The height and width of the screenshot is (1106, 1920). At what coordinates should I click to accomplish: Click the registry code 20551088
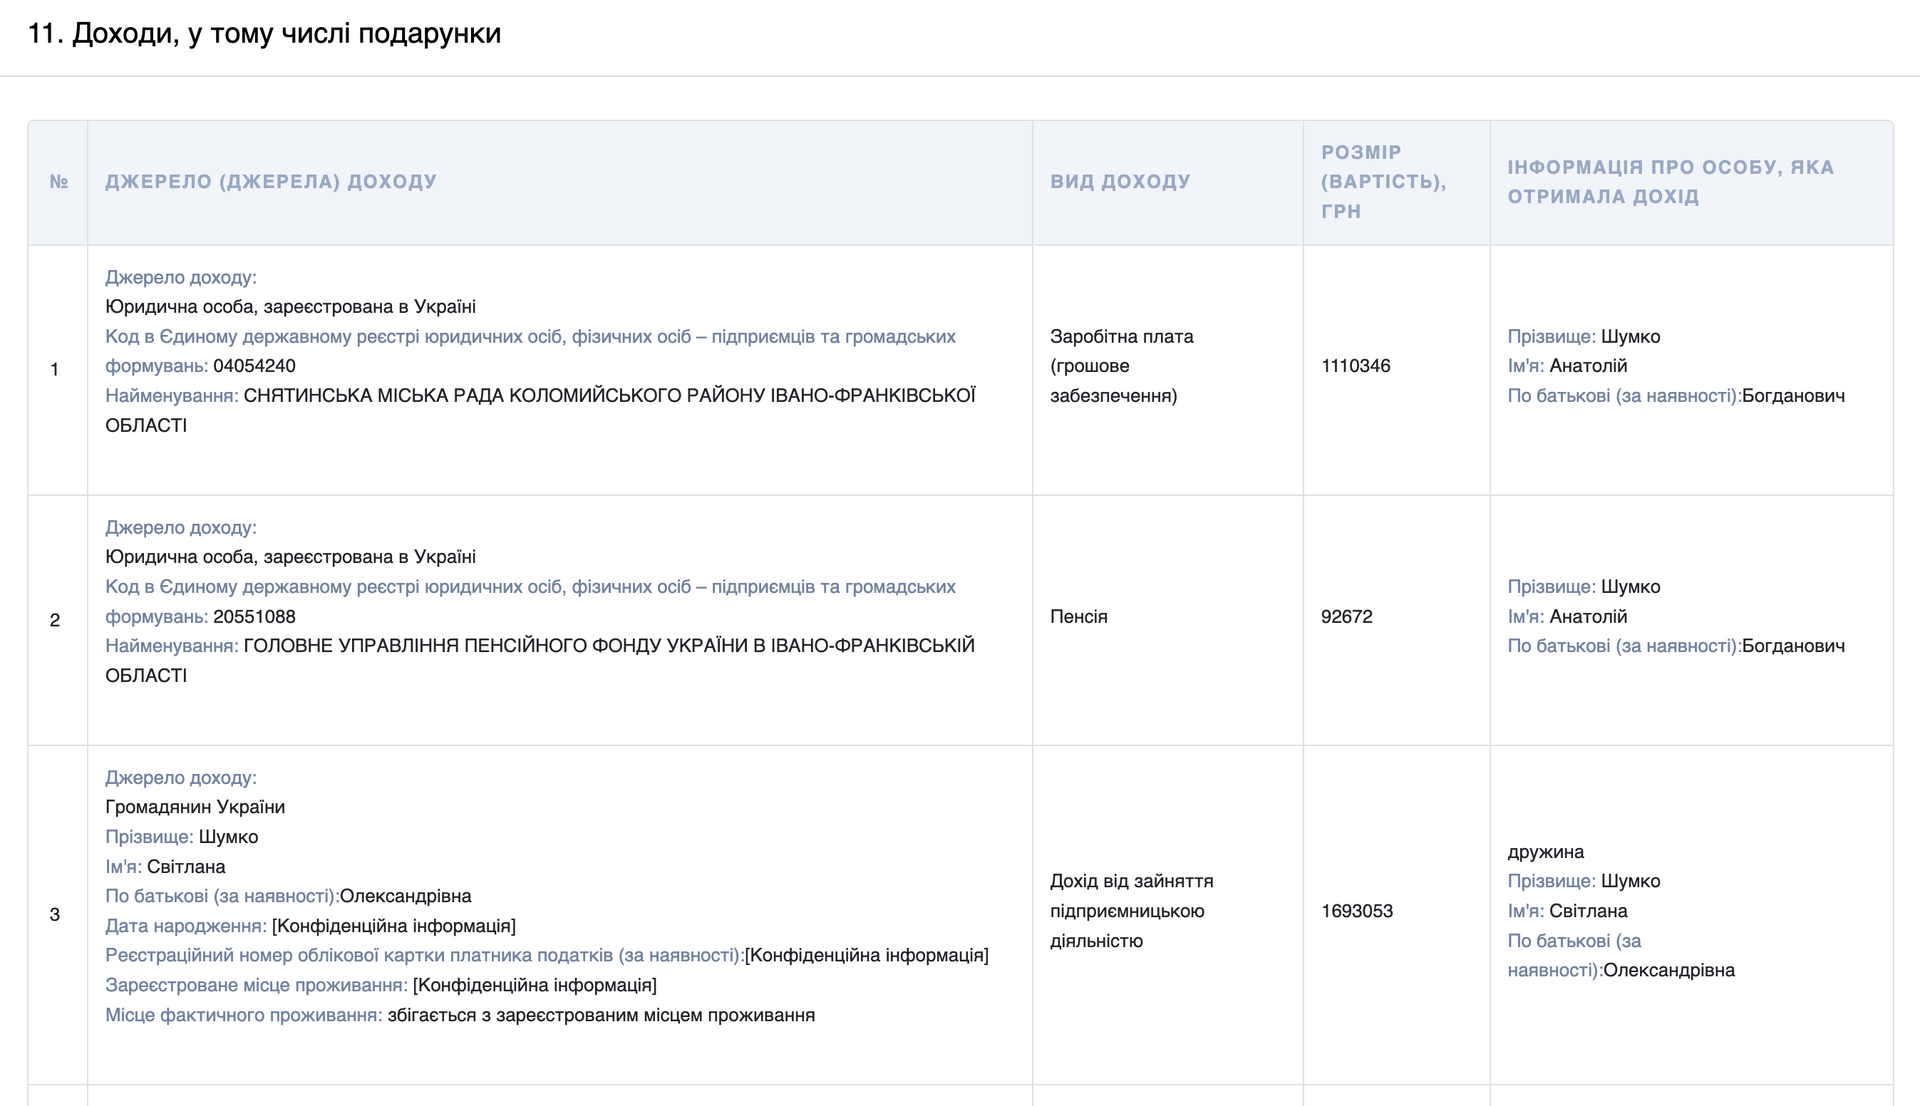point(254,616)
